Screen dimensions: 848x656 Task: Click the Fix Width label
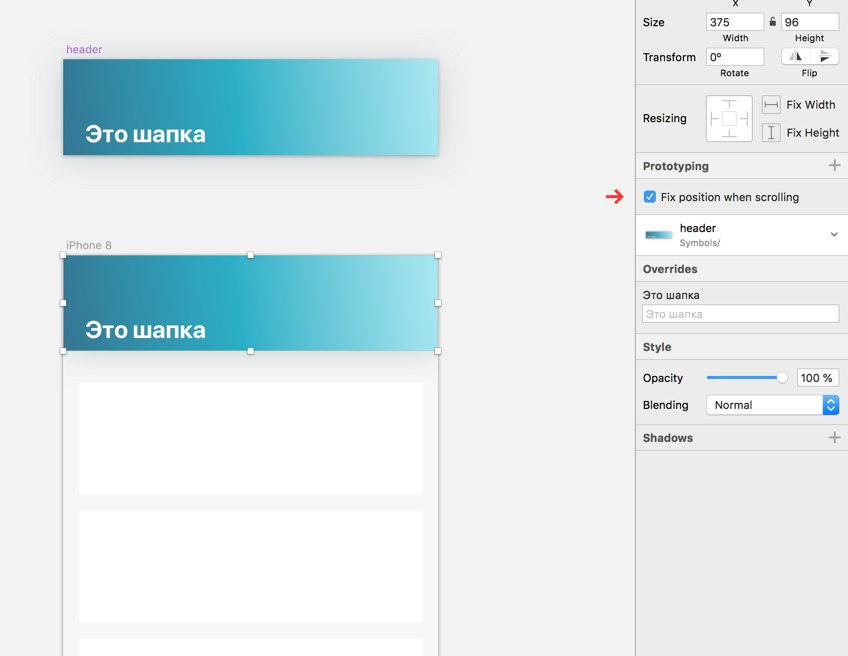tap(811, 104)
